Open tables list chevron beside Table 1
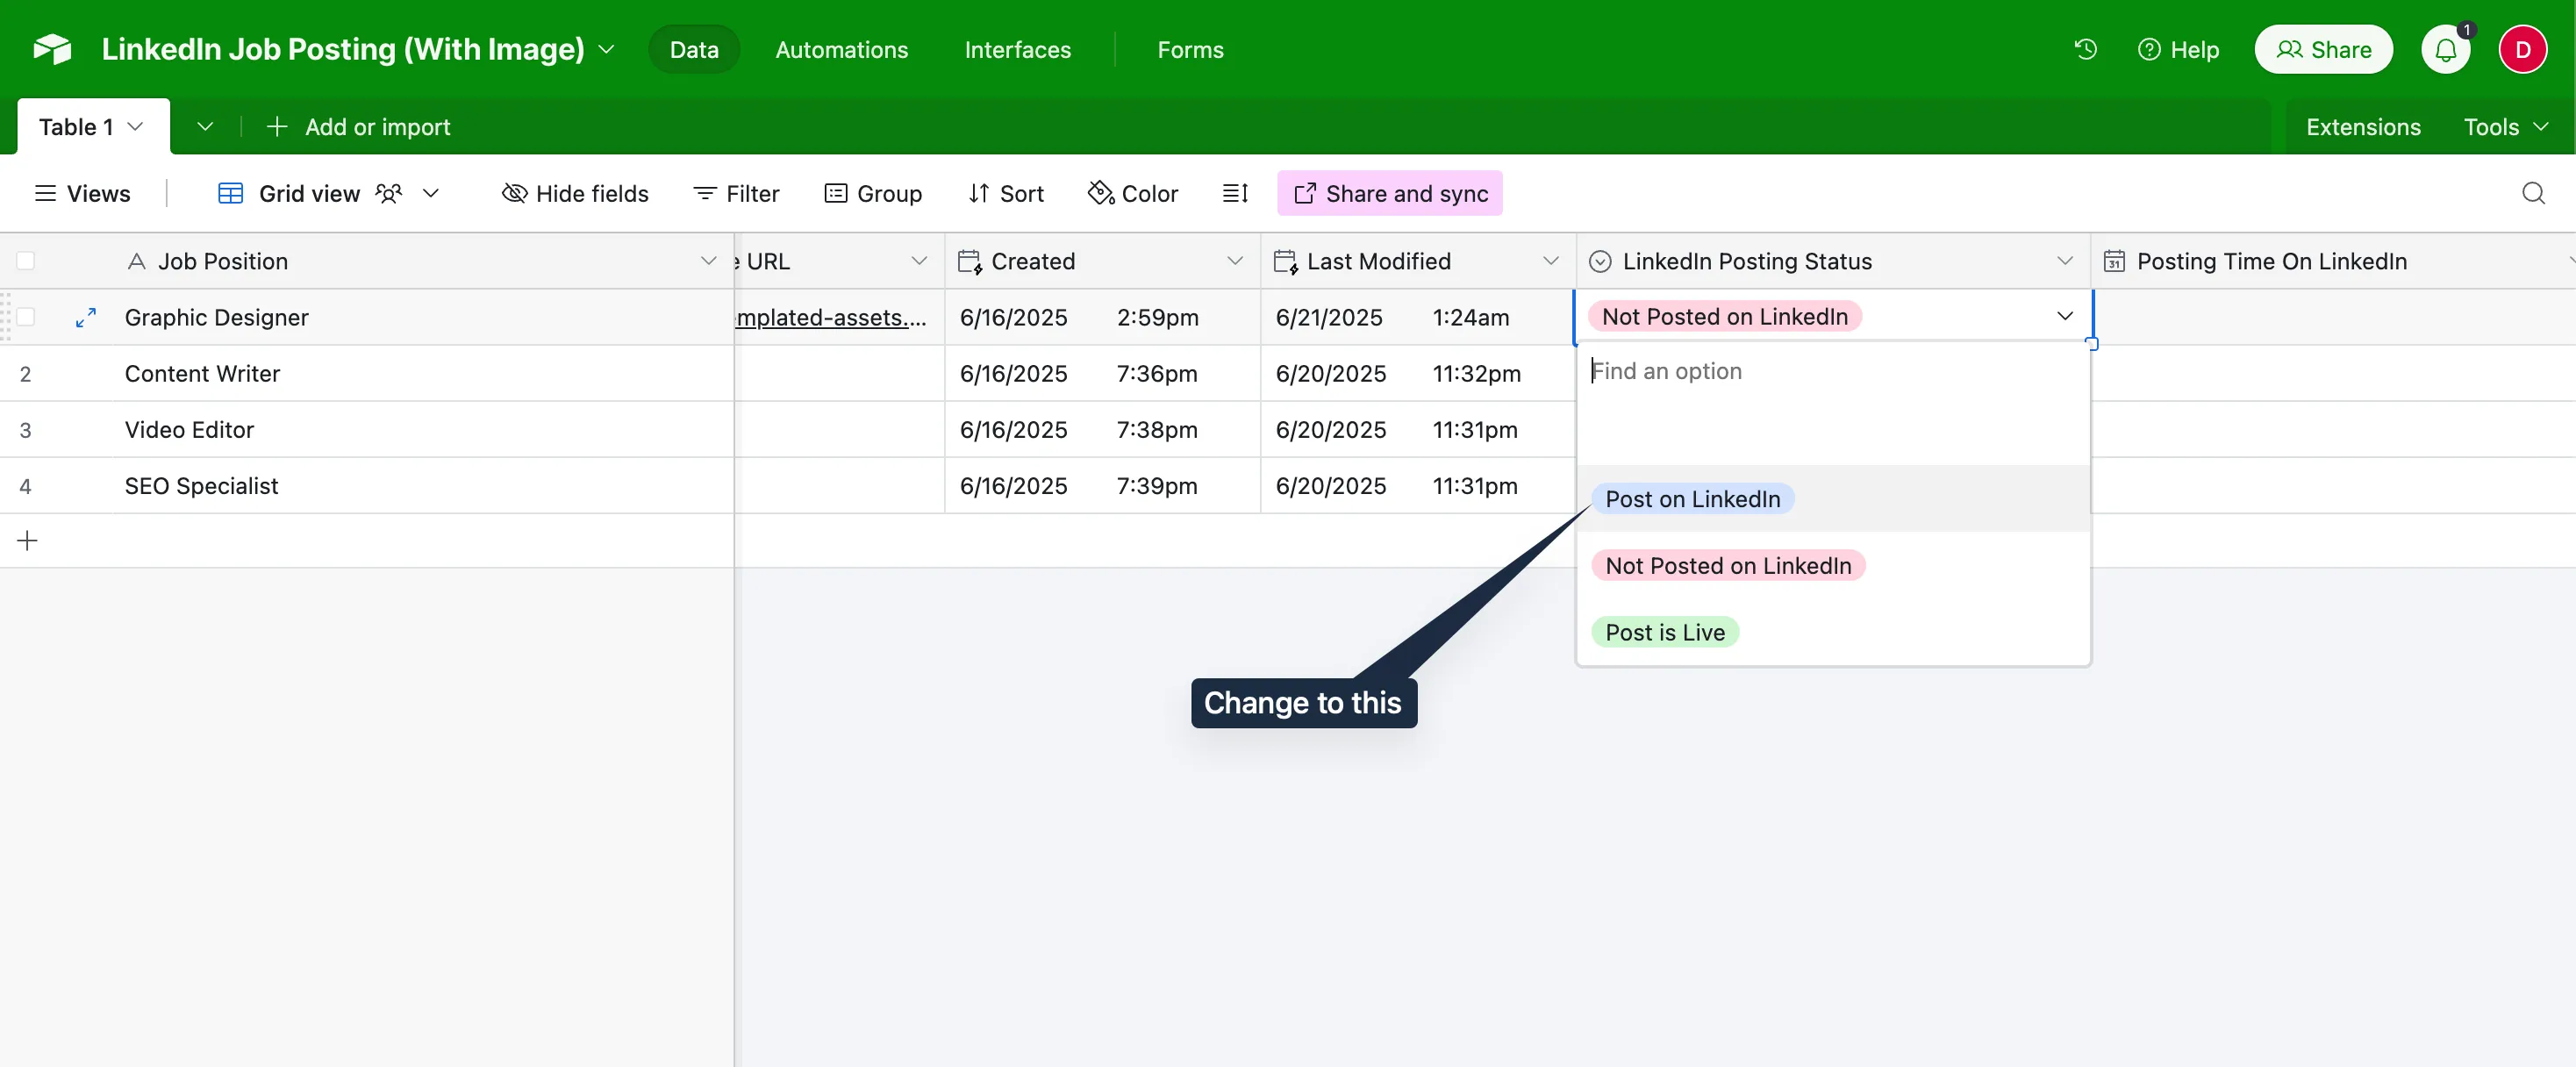This screenshot has height=1067, width=2576. coord(205,127)
